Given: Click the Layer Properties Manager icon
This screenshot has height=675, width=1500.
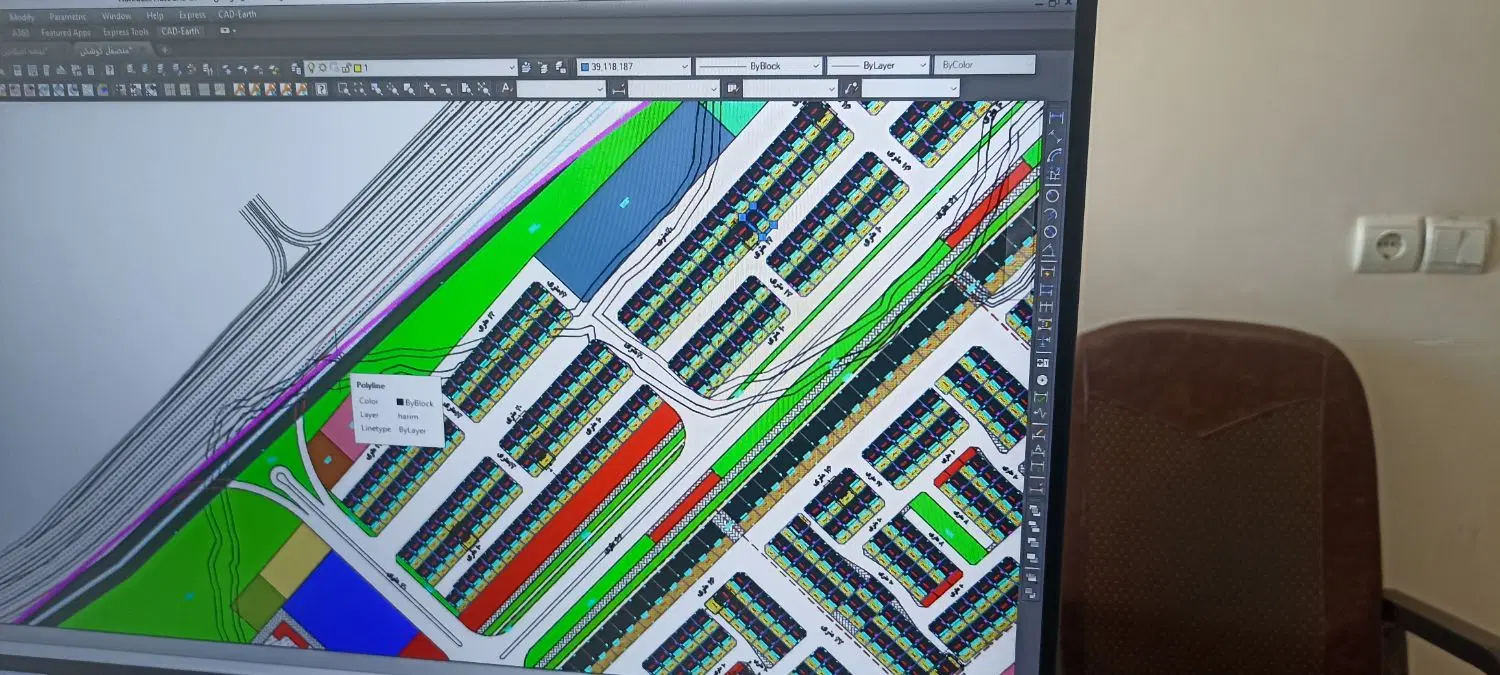Looking at the screenshot, I should click(296, 68).
